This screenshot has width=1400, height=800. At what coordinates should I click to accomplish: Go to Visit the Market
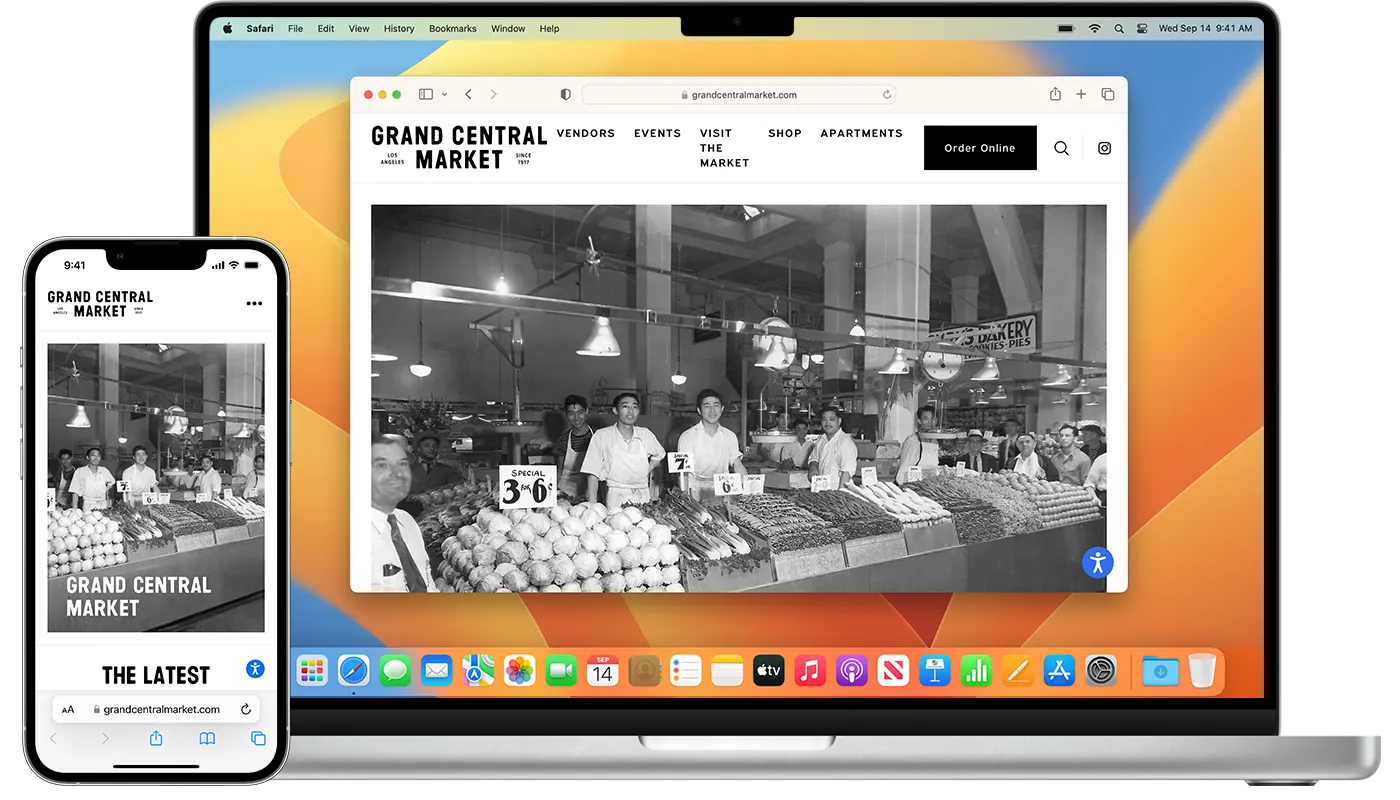[x=724, y=147]
